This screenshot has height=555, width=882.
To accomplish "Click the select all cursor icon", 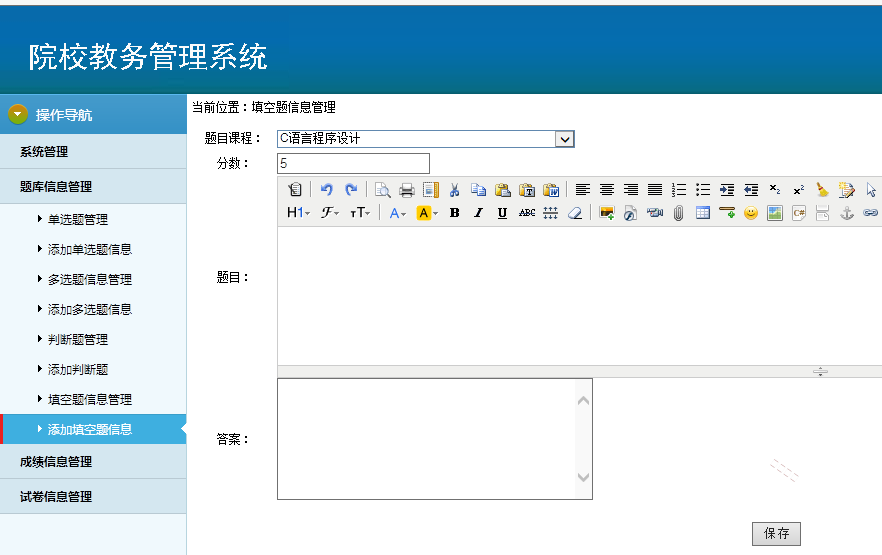I will (871, 189).
